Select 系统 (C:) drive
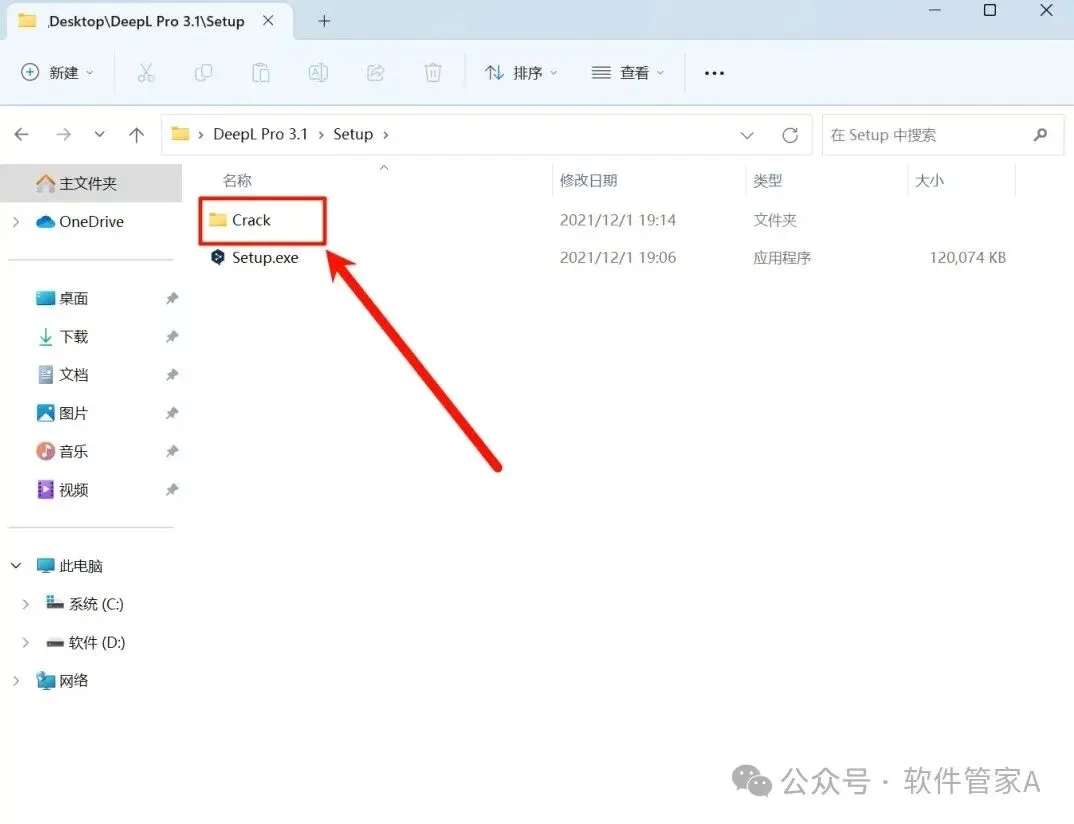Image resolution: width=1074 pixels, height=824 pixels. point(84,604)
